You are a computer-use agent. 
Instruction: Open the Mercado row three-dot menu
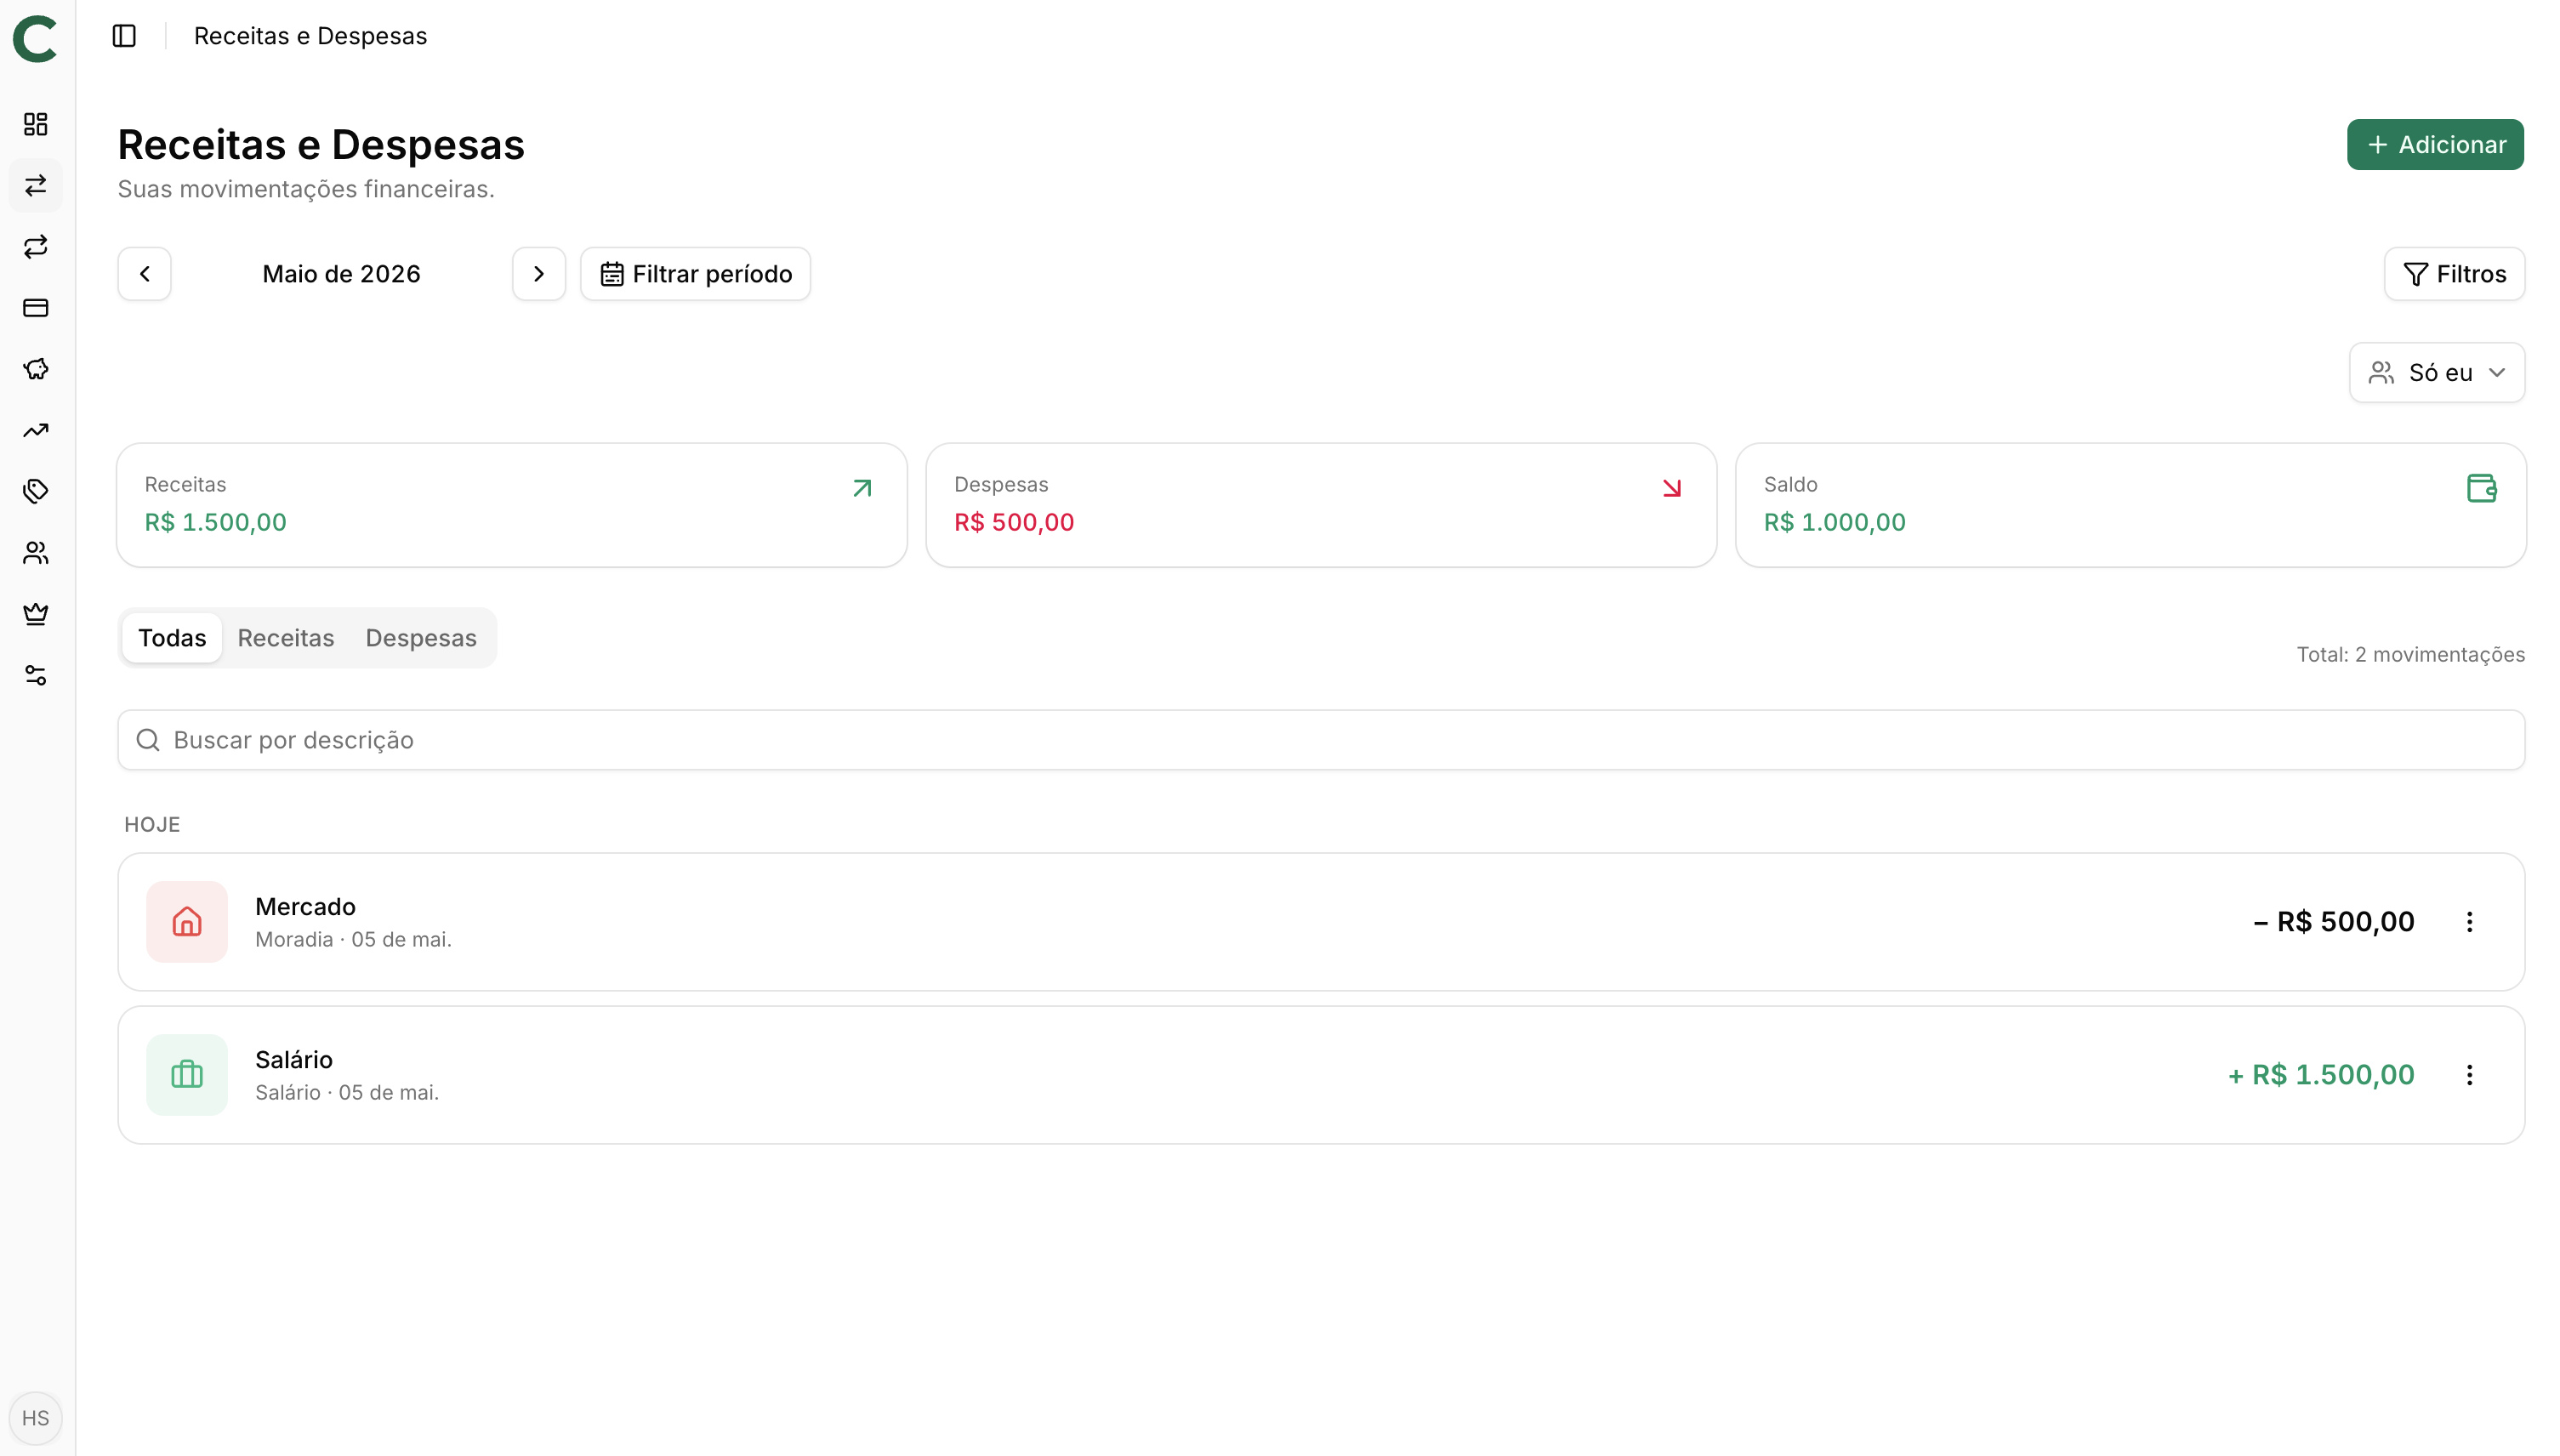[2469, 922]
